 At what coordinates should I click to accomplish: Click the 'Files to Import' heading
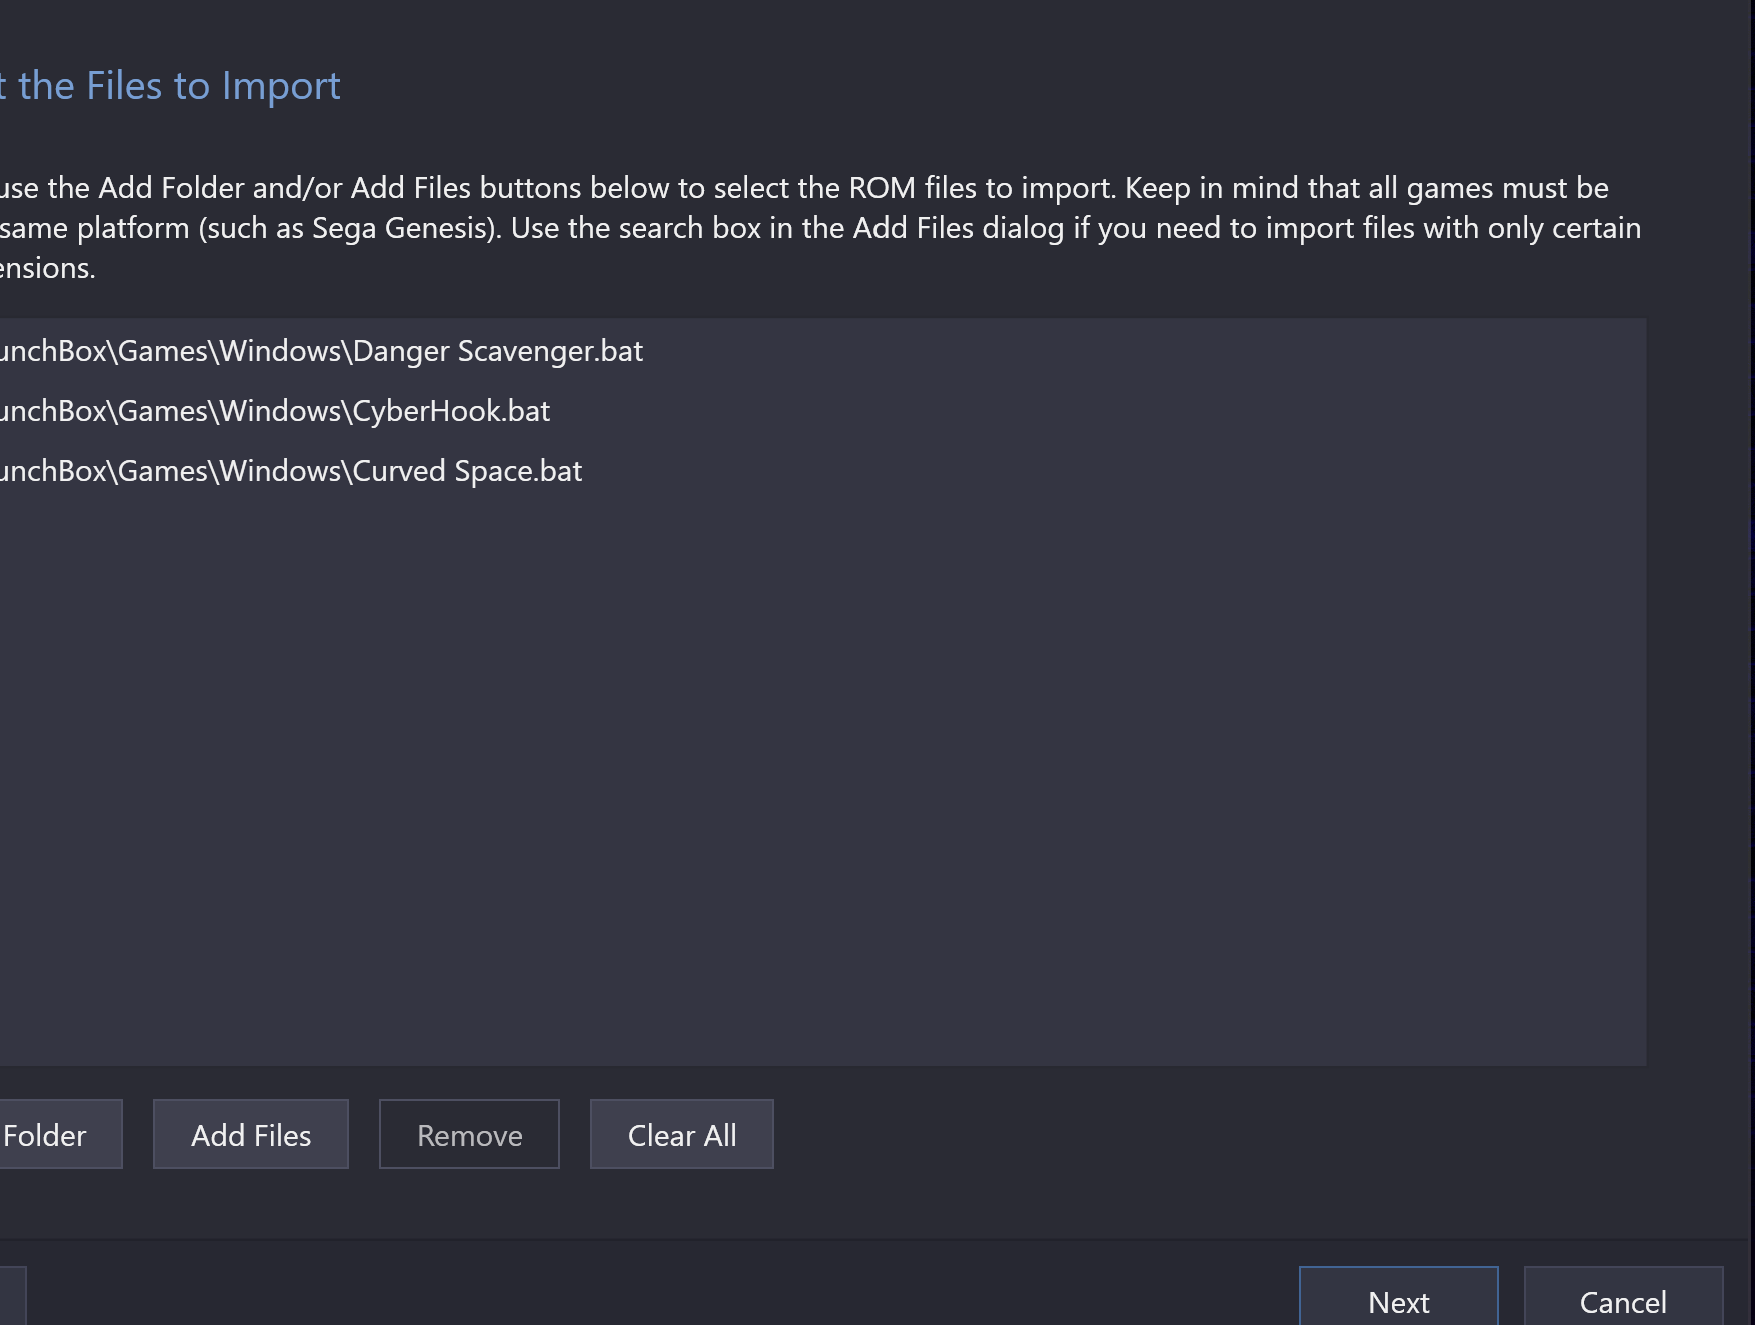(213, 86)
